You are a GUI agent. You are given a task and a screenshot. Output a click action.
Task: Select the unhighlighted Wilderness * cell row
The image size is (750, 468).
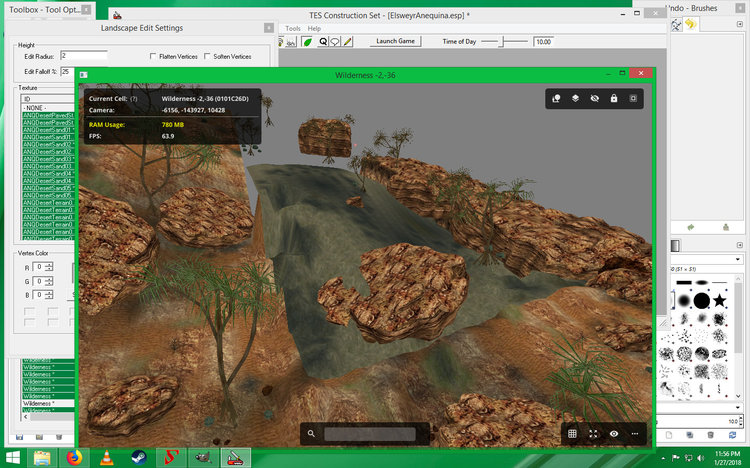48,403
